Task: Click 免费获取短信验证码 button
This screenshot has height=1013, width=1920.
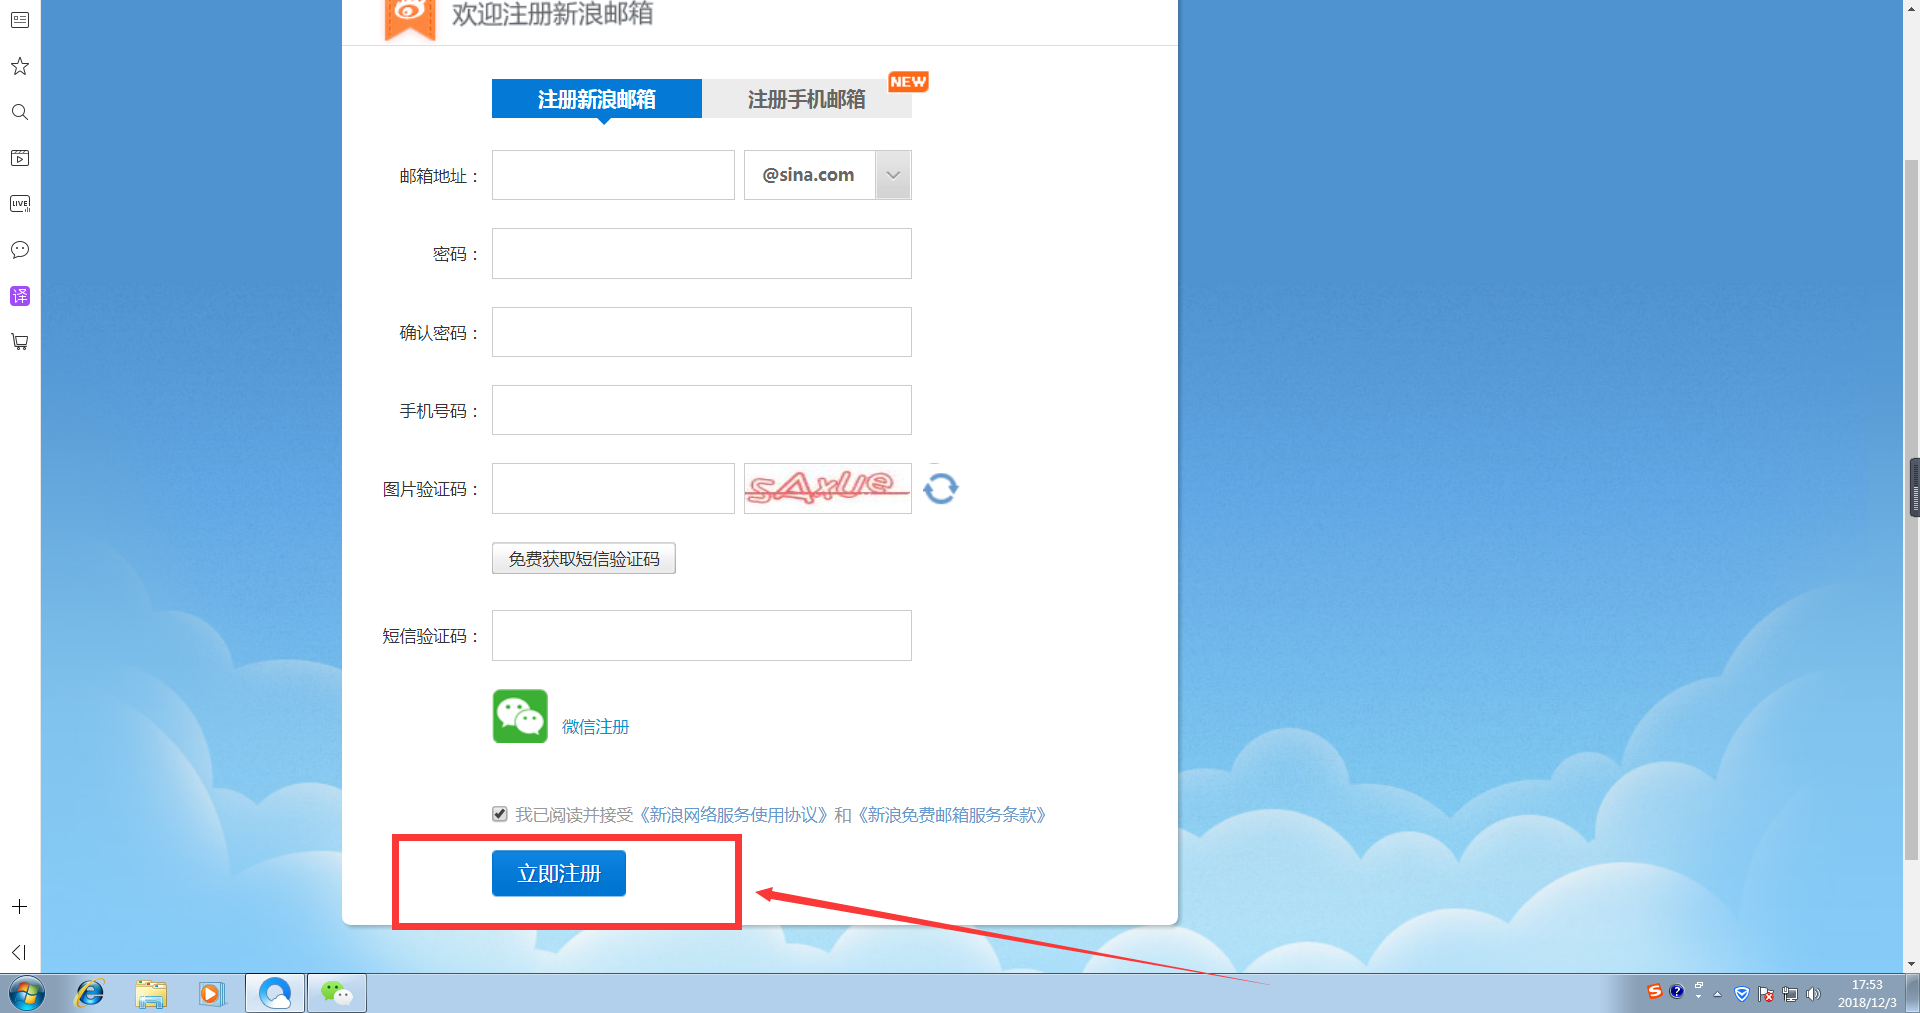Action: click(x=584, y=559)
